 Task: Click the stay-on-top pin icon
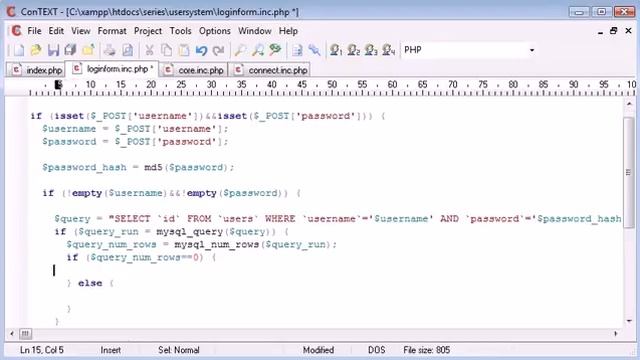point(314,50)
